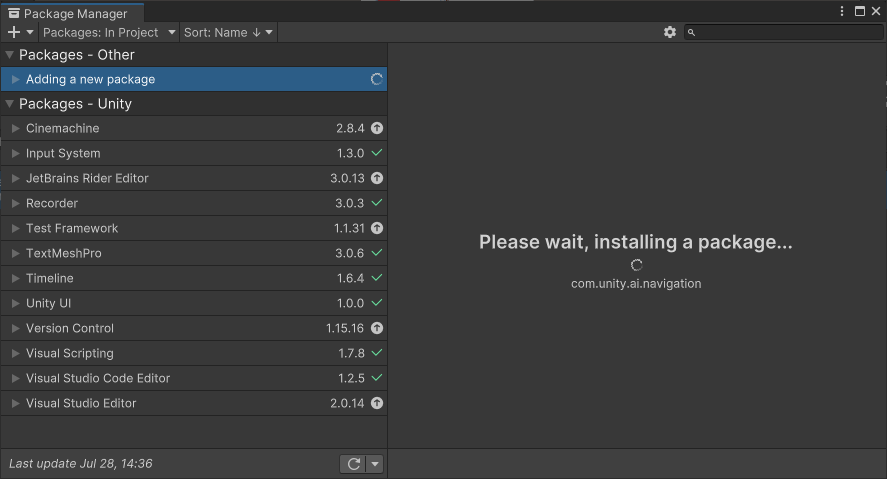
Task: Expand the Recorder package versions
Action: click(x=16, y=203)
